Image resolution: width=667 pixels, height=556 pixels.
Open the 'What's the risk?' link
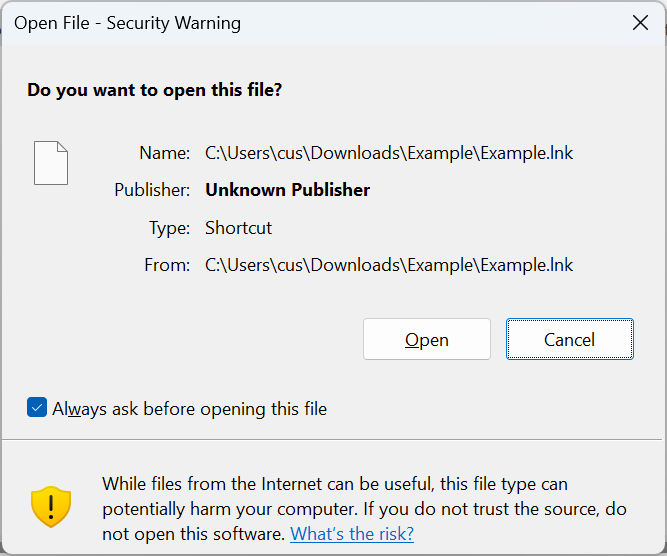coord(352,534)
